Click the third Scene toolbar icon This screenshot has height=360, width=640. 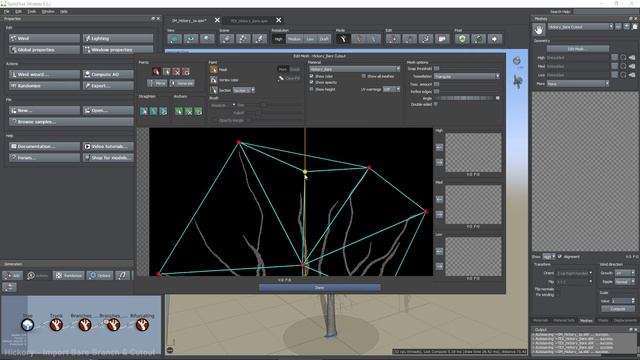click(259, 39)
